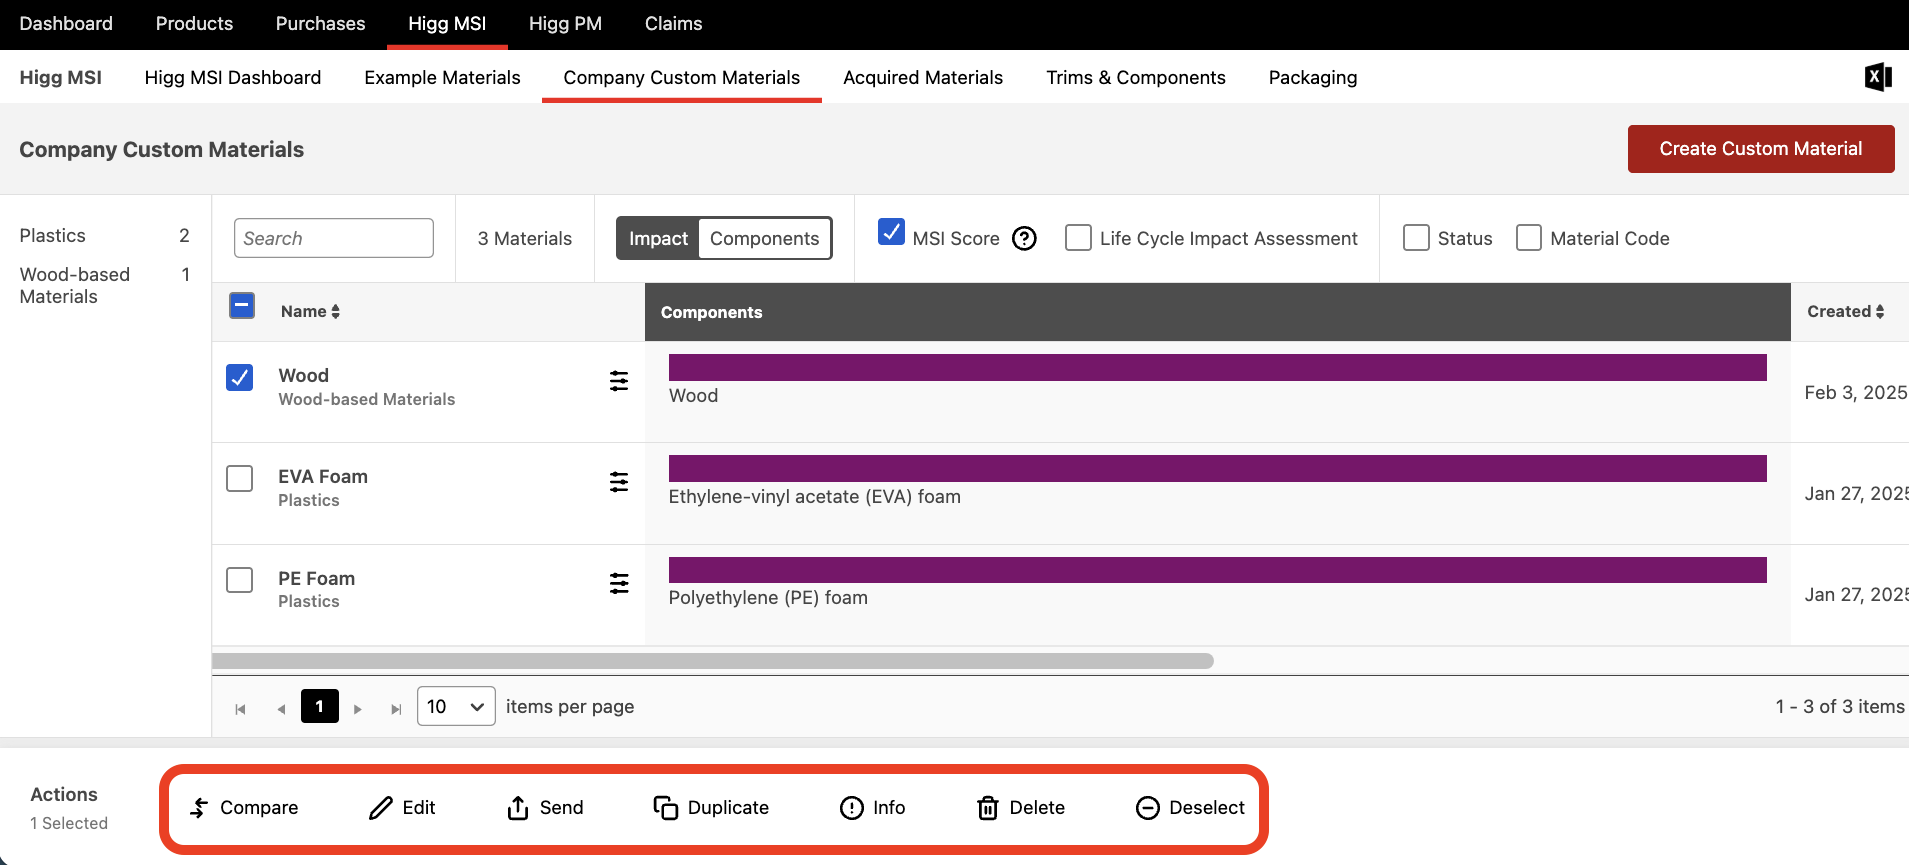The height and width of the screenshot is (865, 1909).
Task: Compare the selected material
Action: pyautogui.click(x=244, y=808)
